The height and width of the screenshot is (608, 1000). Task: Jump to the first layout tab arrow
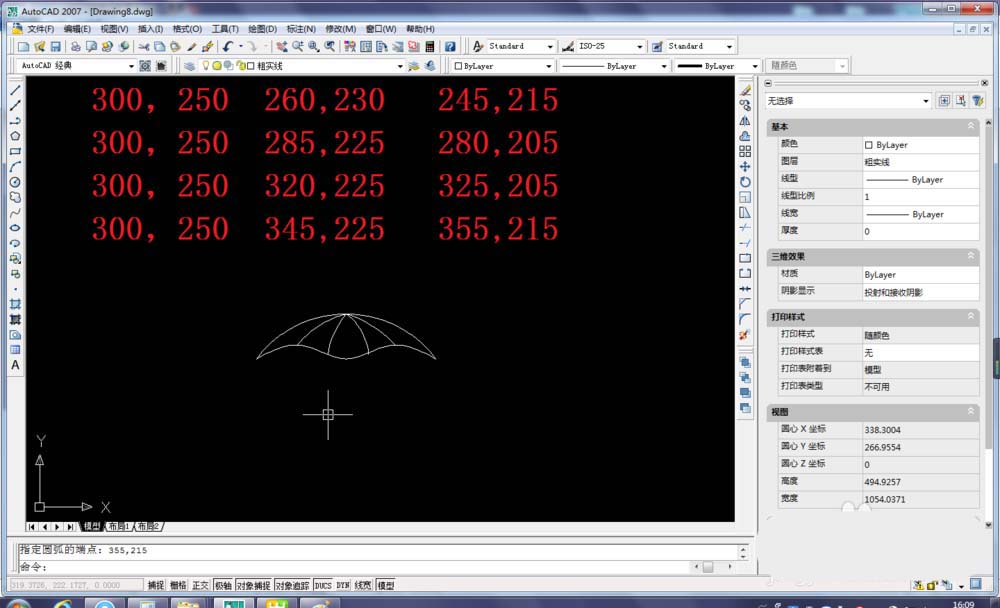pyautogui.click(x=32, y=526)
